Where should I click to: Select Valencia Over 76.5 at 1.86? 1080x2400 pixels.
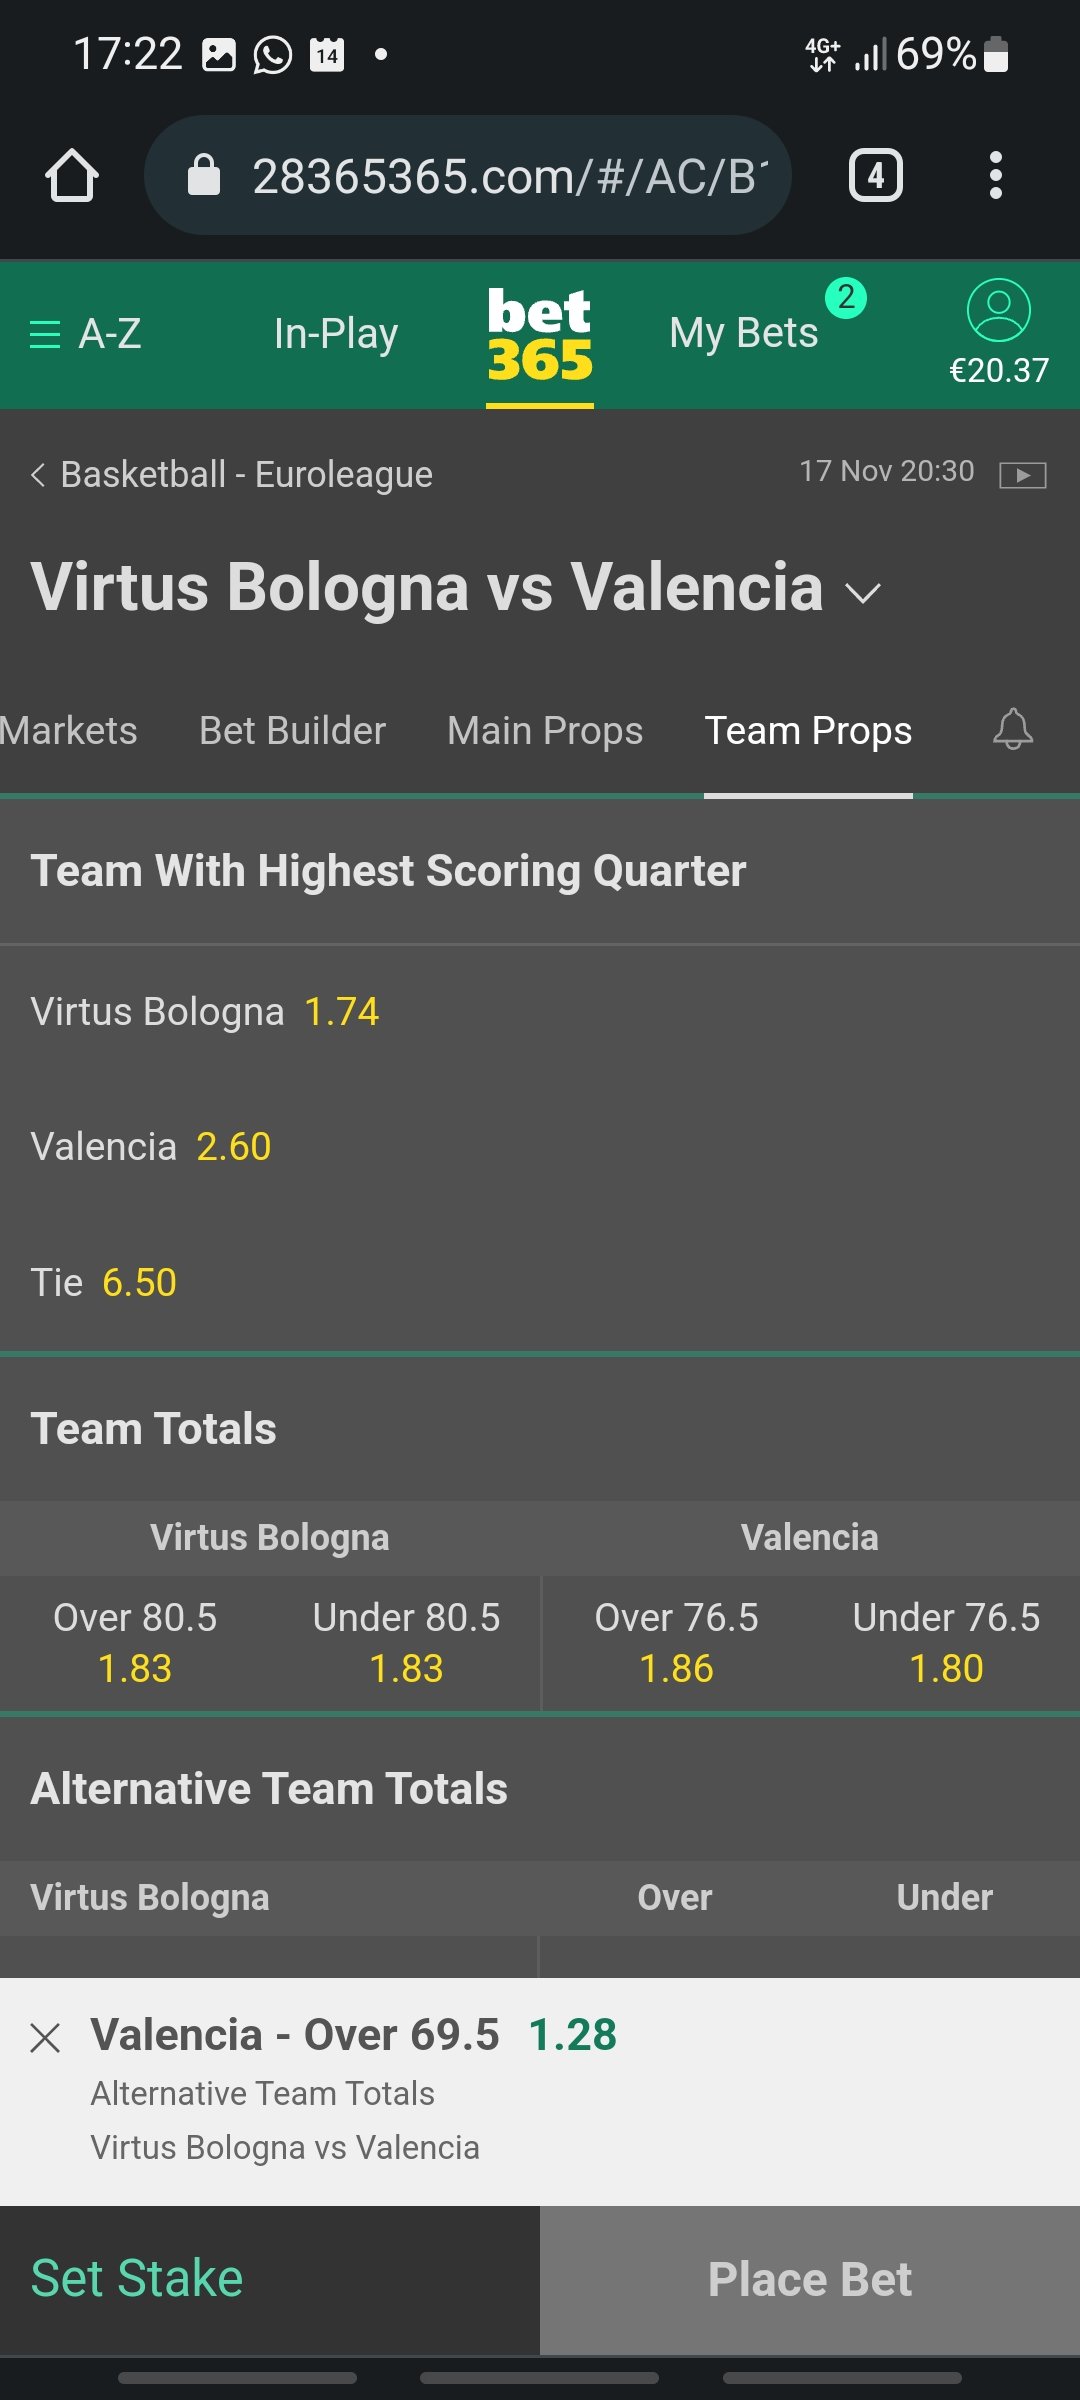point(676,1643)
